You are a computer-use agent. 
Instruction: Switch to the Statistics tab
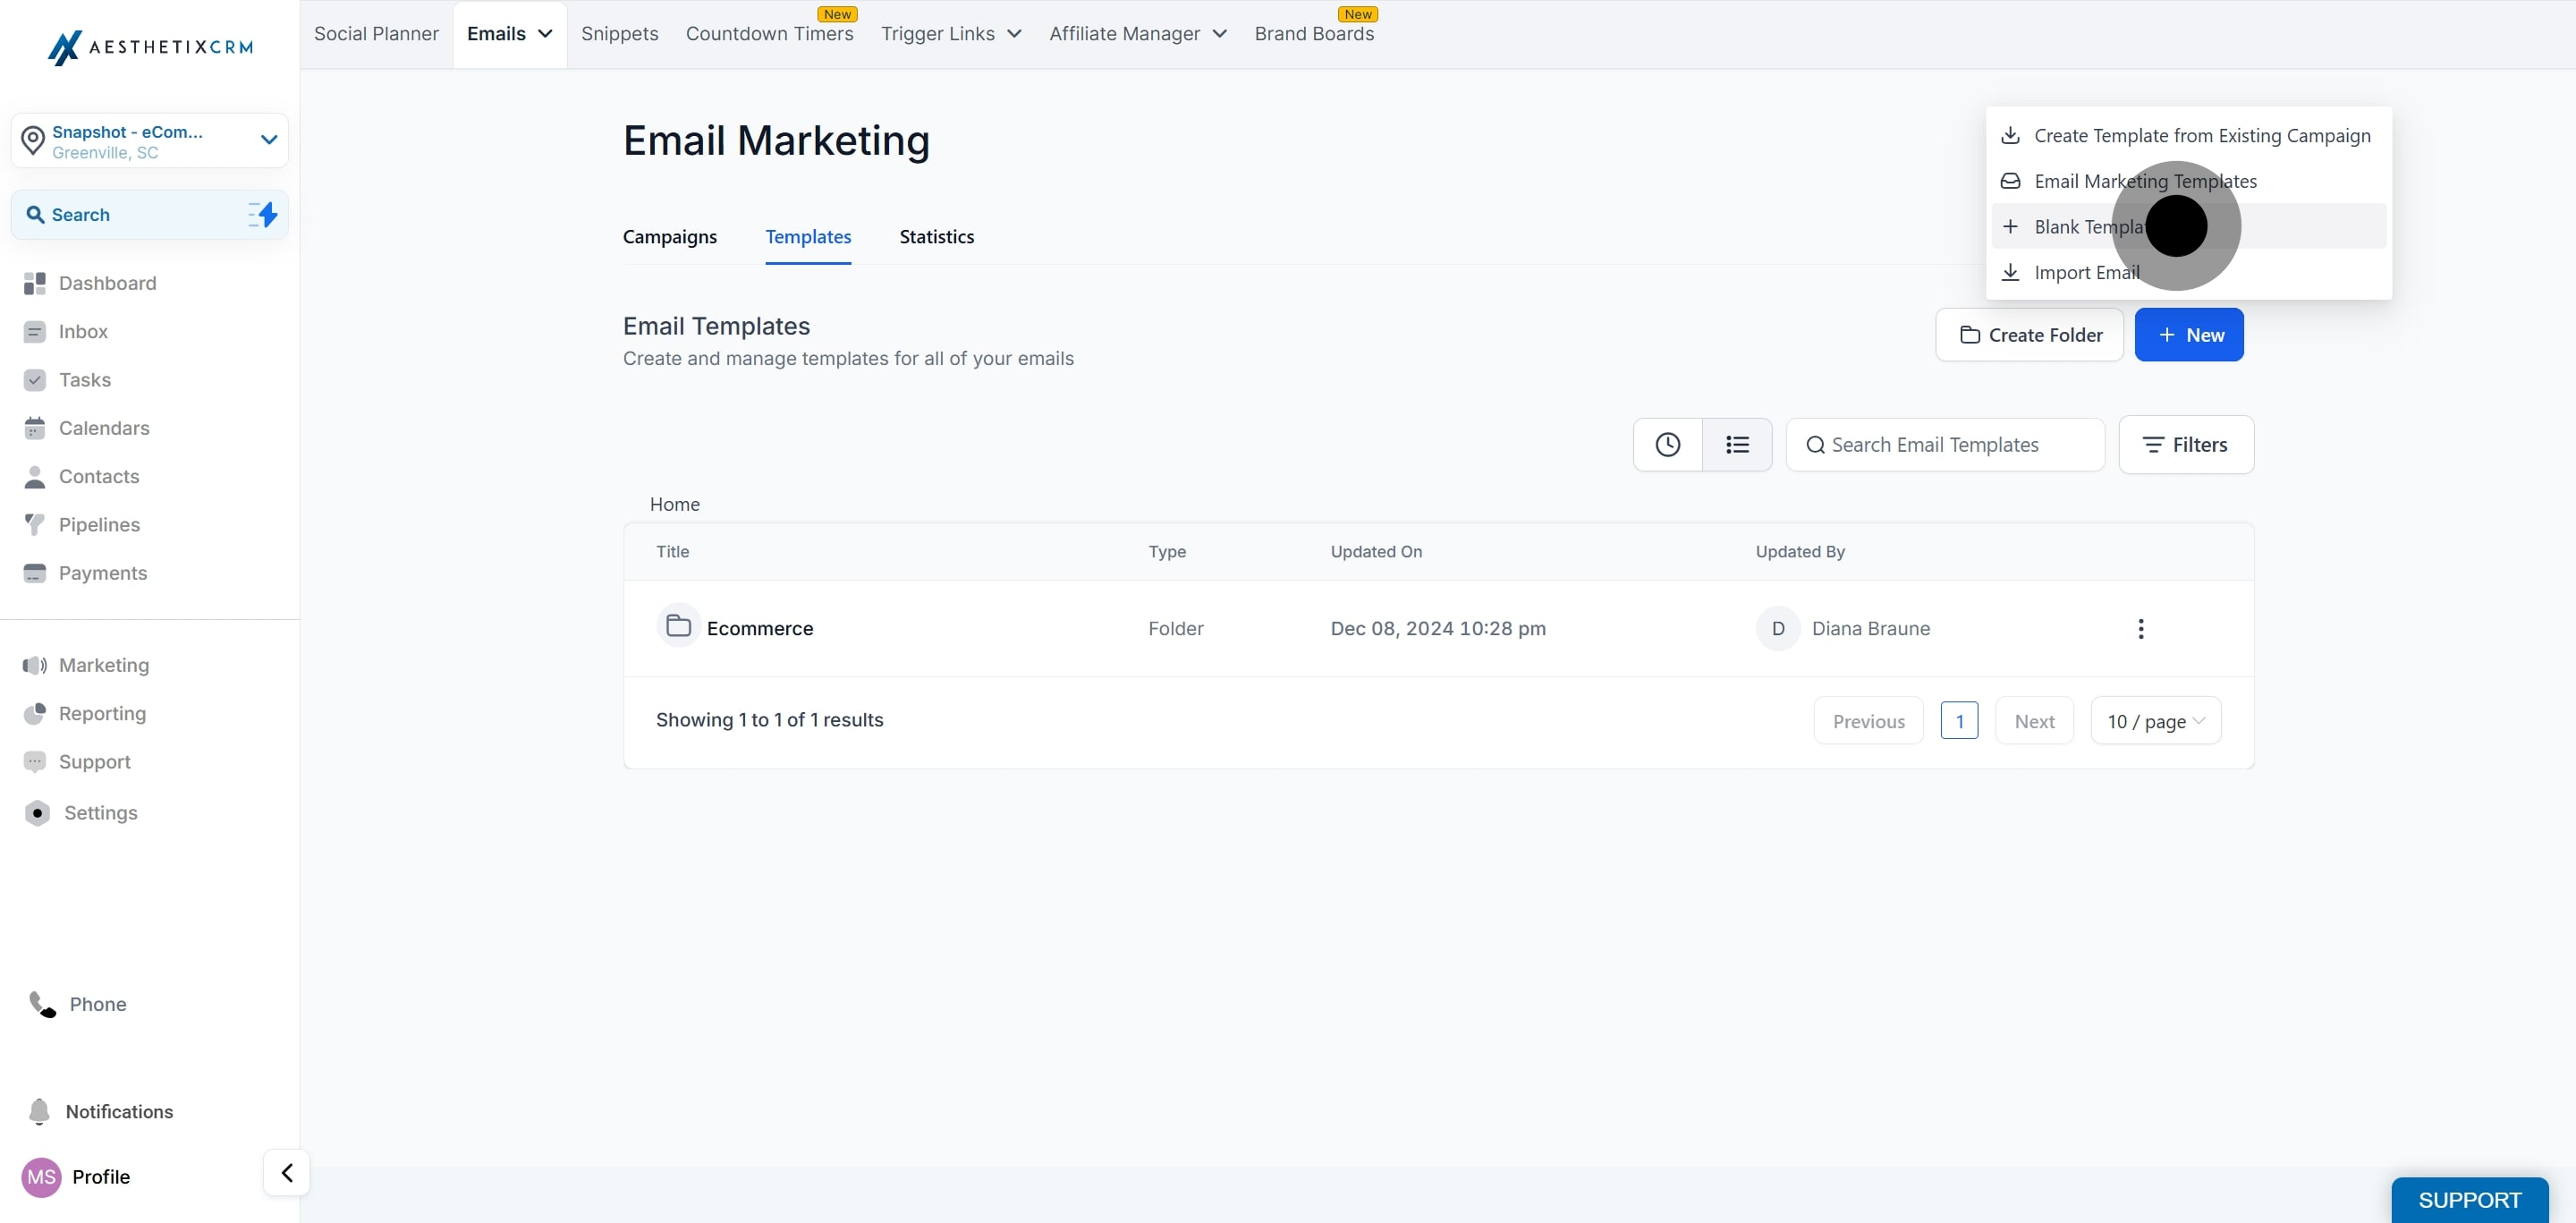936,237
